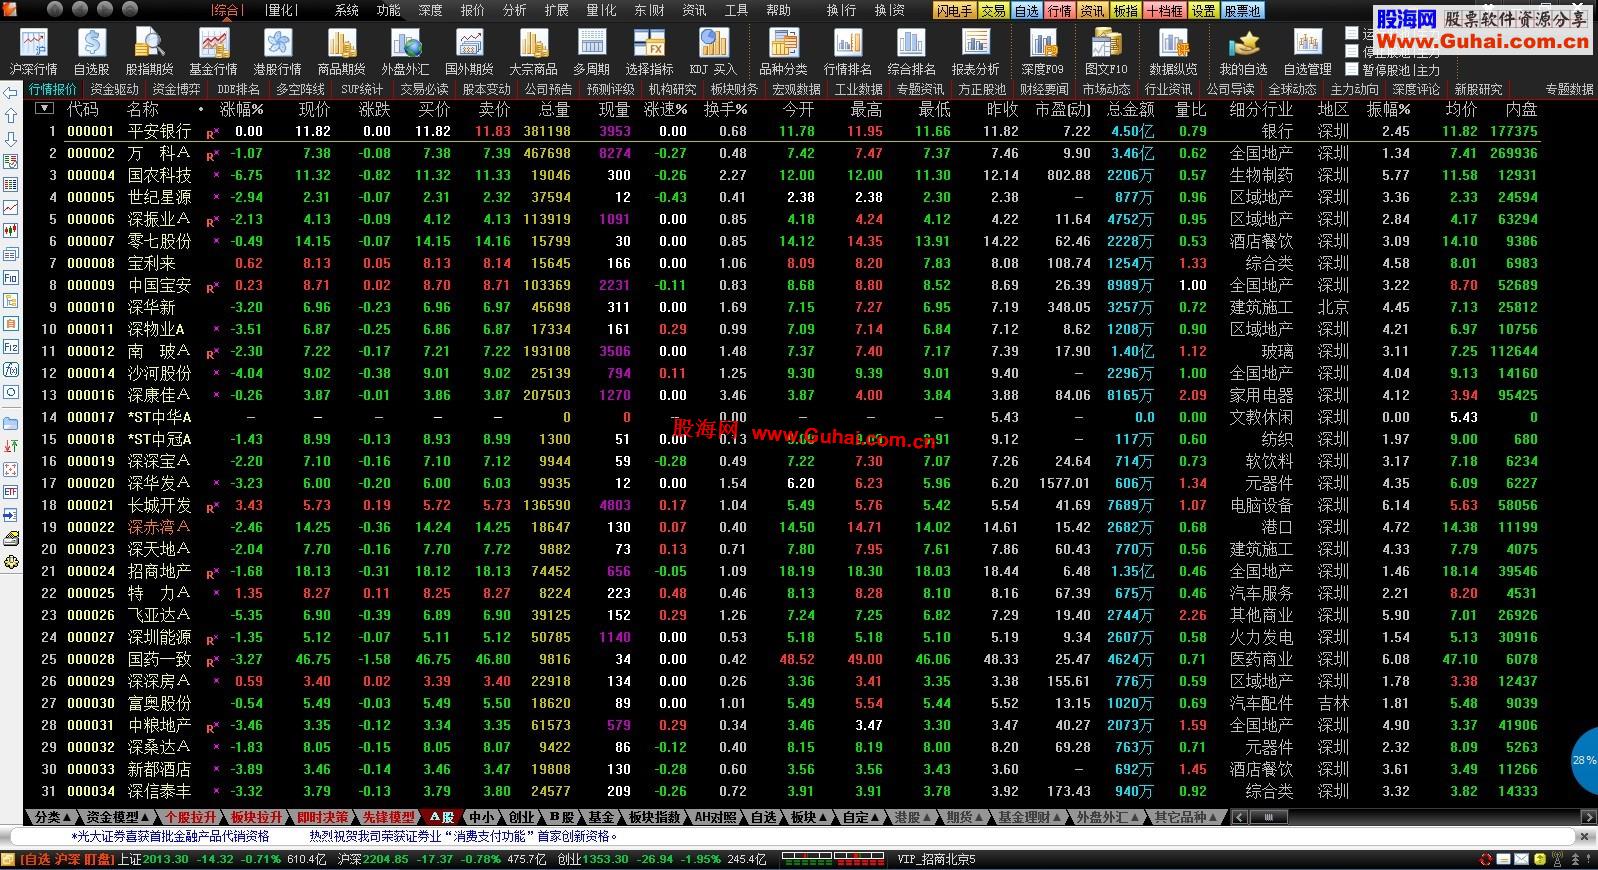Open 自选股 dollar icon
Screen dimensions: 1598x870
[91, 52]
